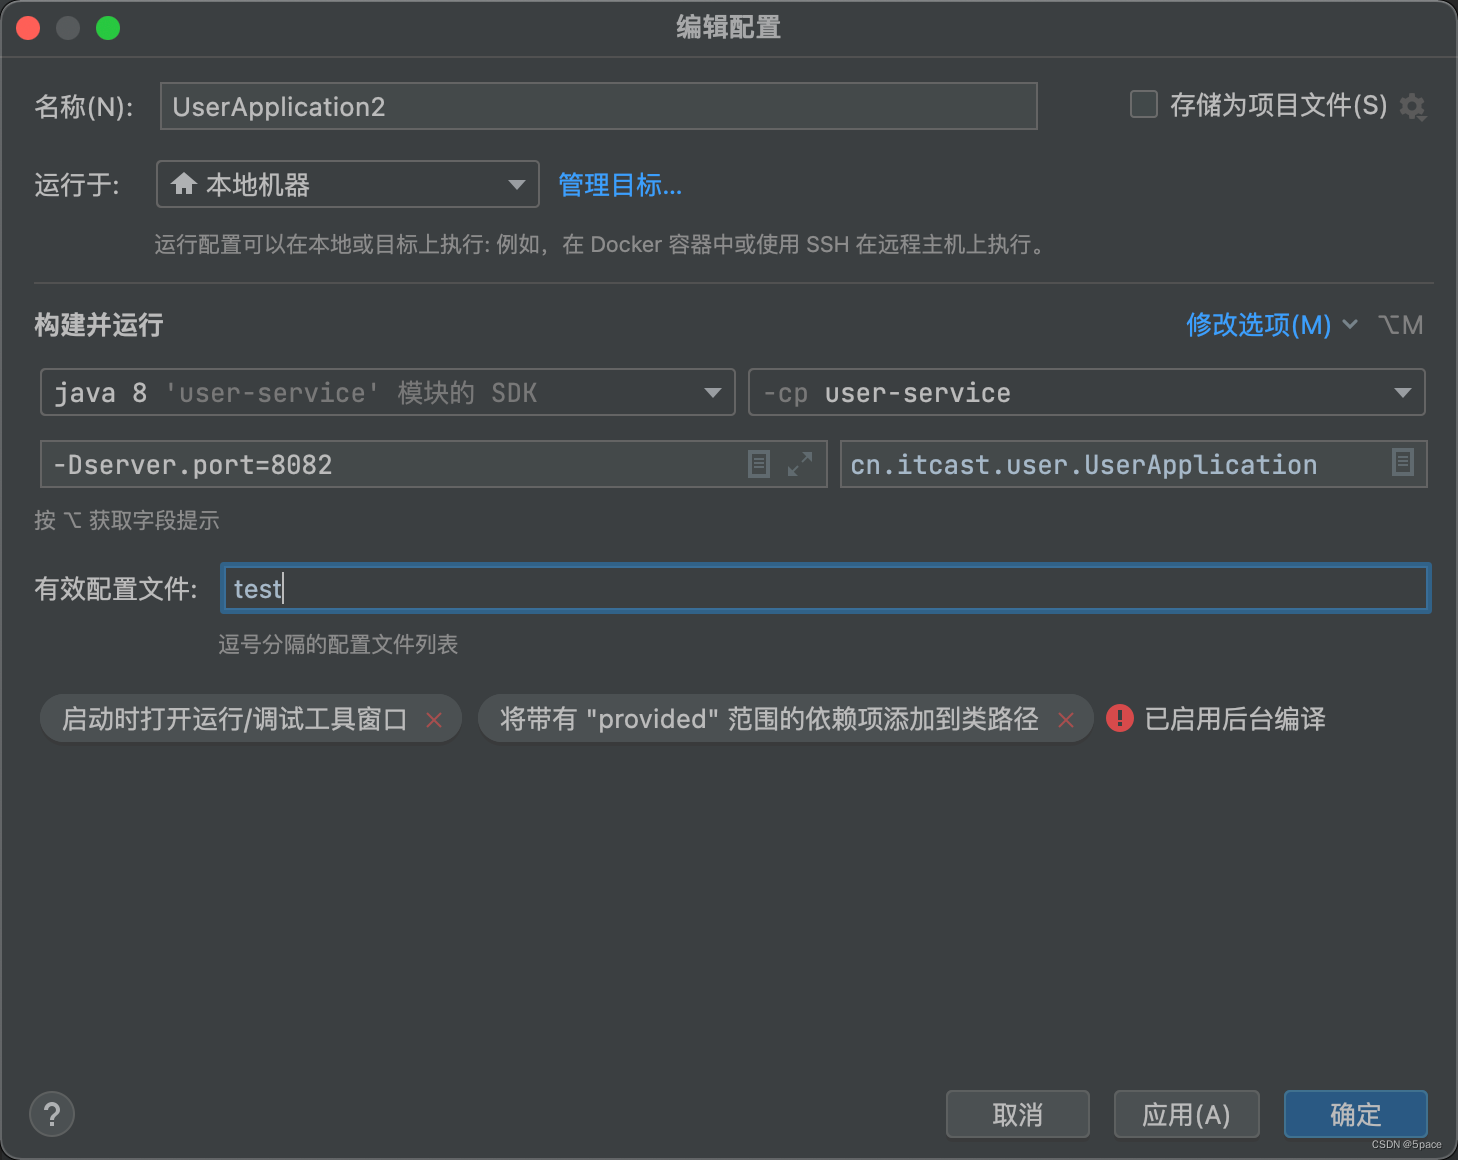Click the browse icon in main class field
Viewport: 1458px width, 1160px height.
pyautogui.click(x=1403, y=462)
